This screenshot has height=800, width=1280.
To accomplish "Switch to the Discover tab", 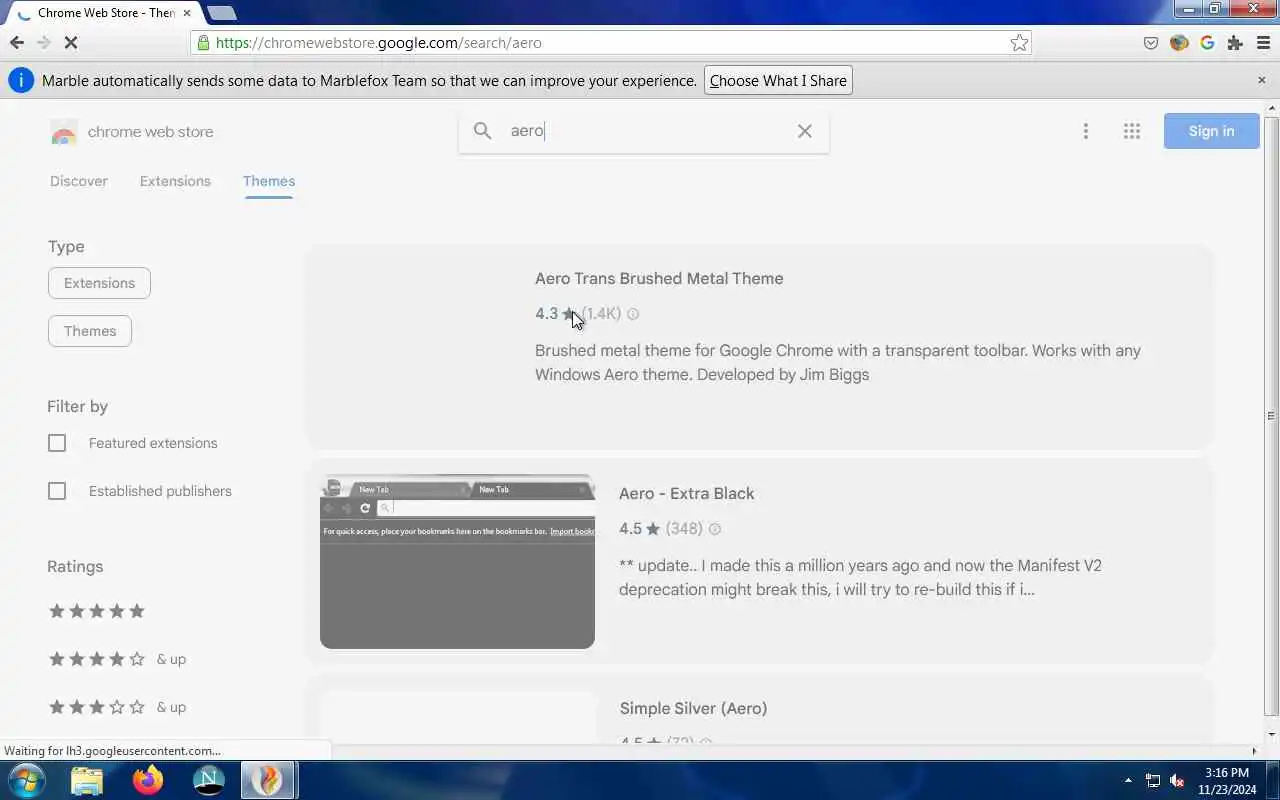I will click(x=79, y=181).
